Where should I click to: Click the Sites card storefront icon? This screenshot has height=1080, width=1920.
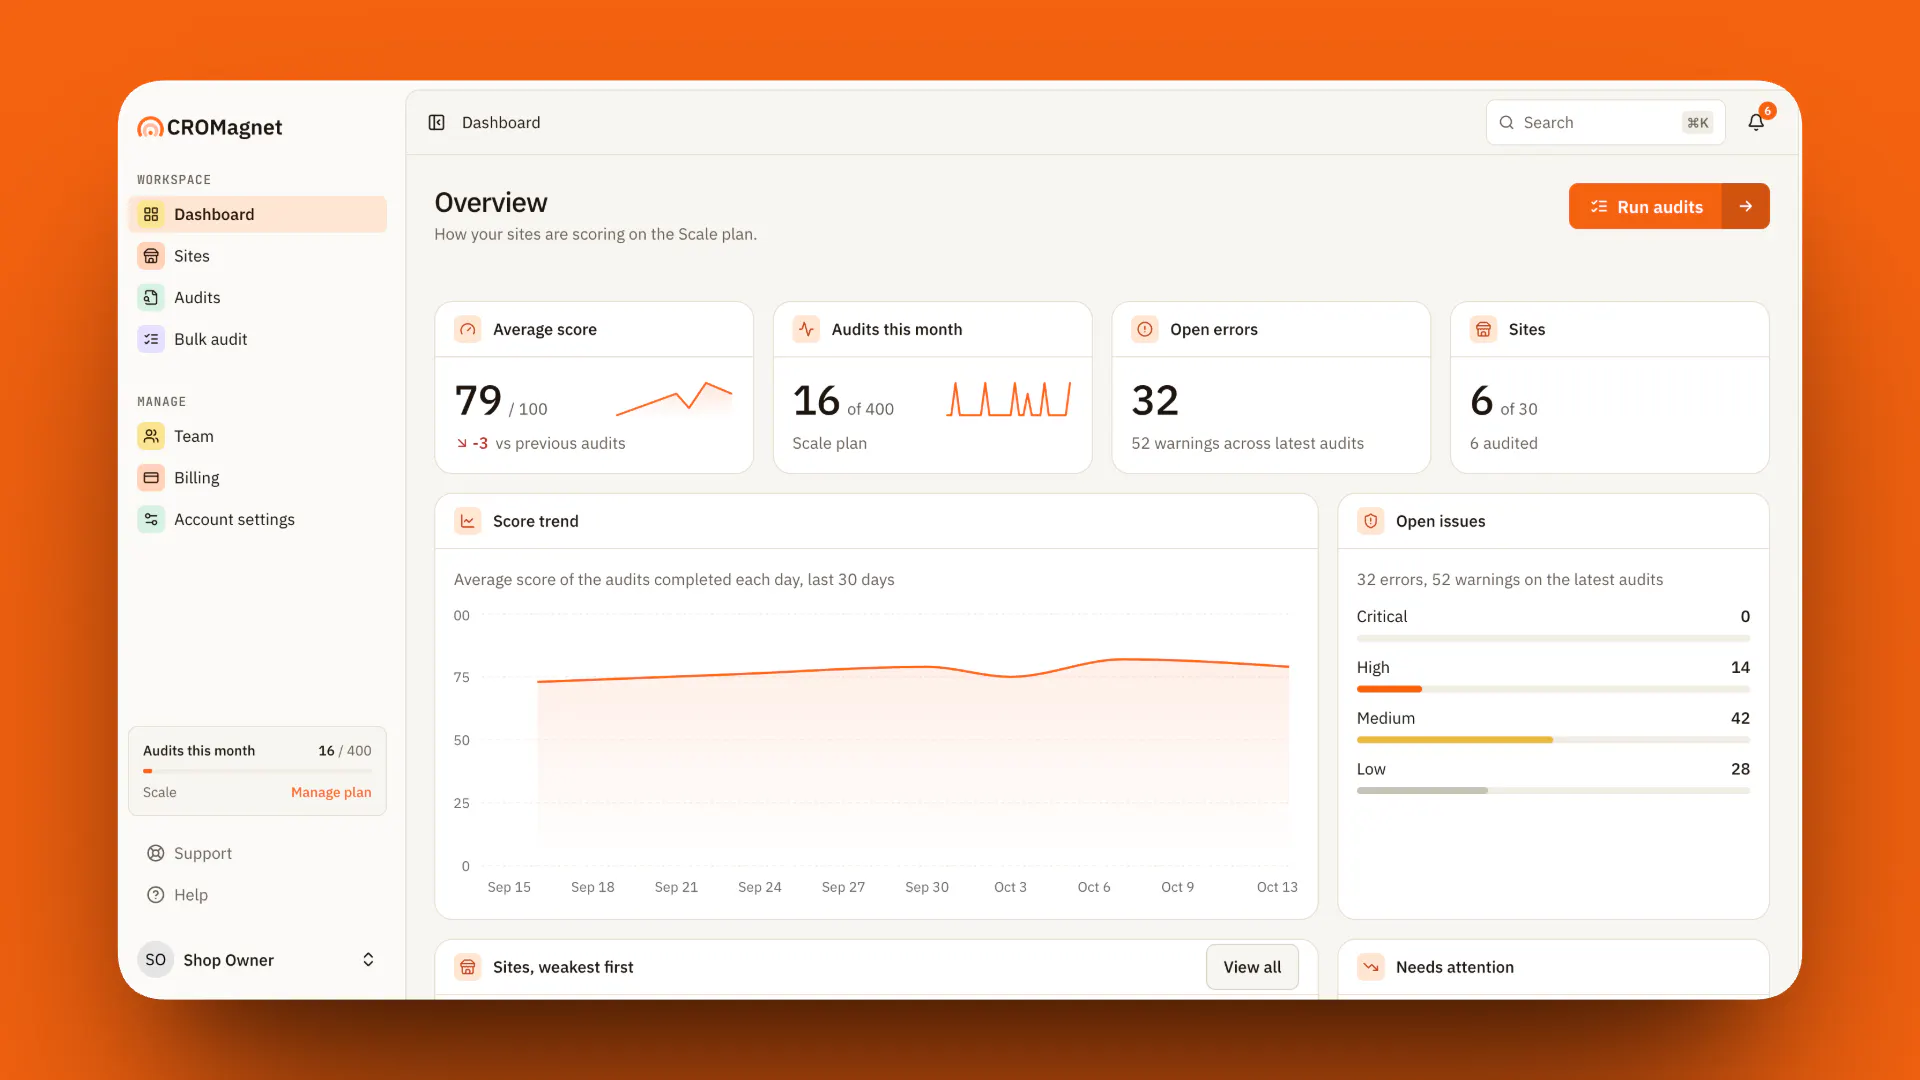click(x=1483, y=329)
